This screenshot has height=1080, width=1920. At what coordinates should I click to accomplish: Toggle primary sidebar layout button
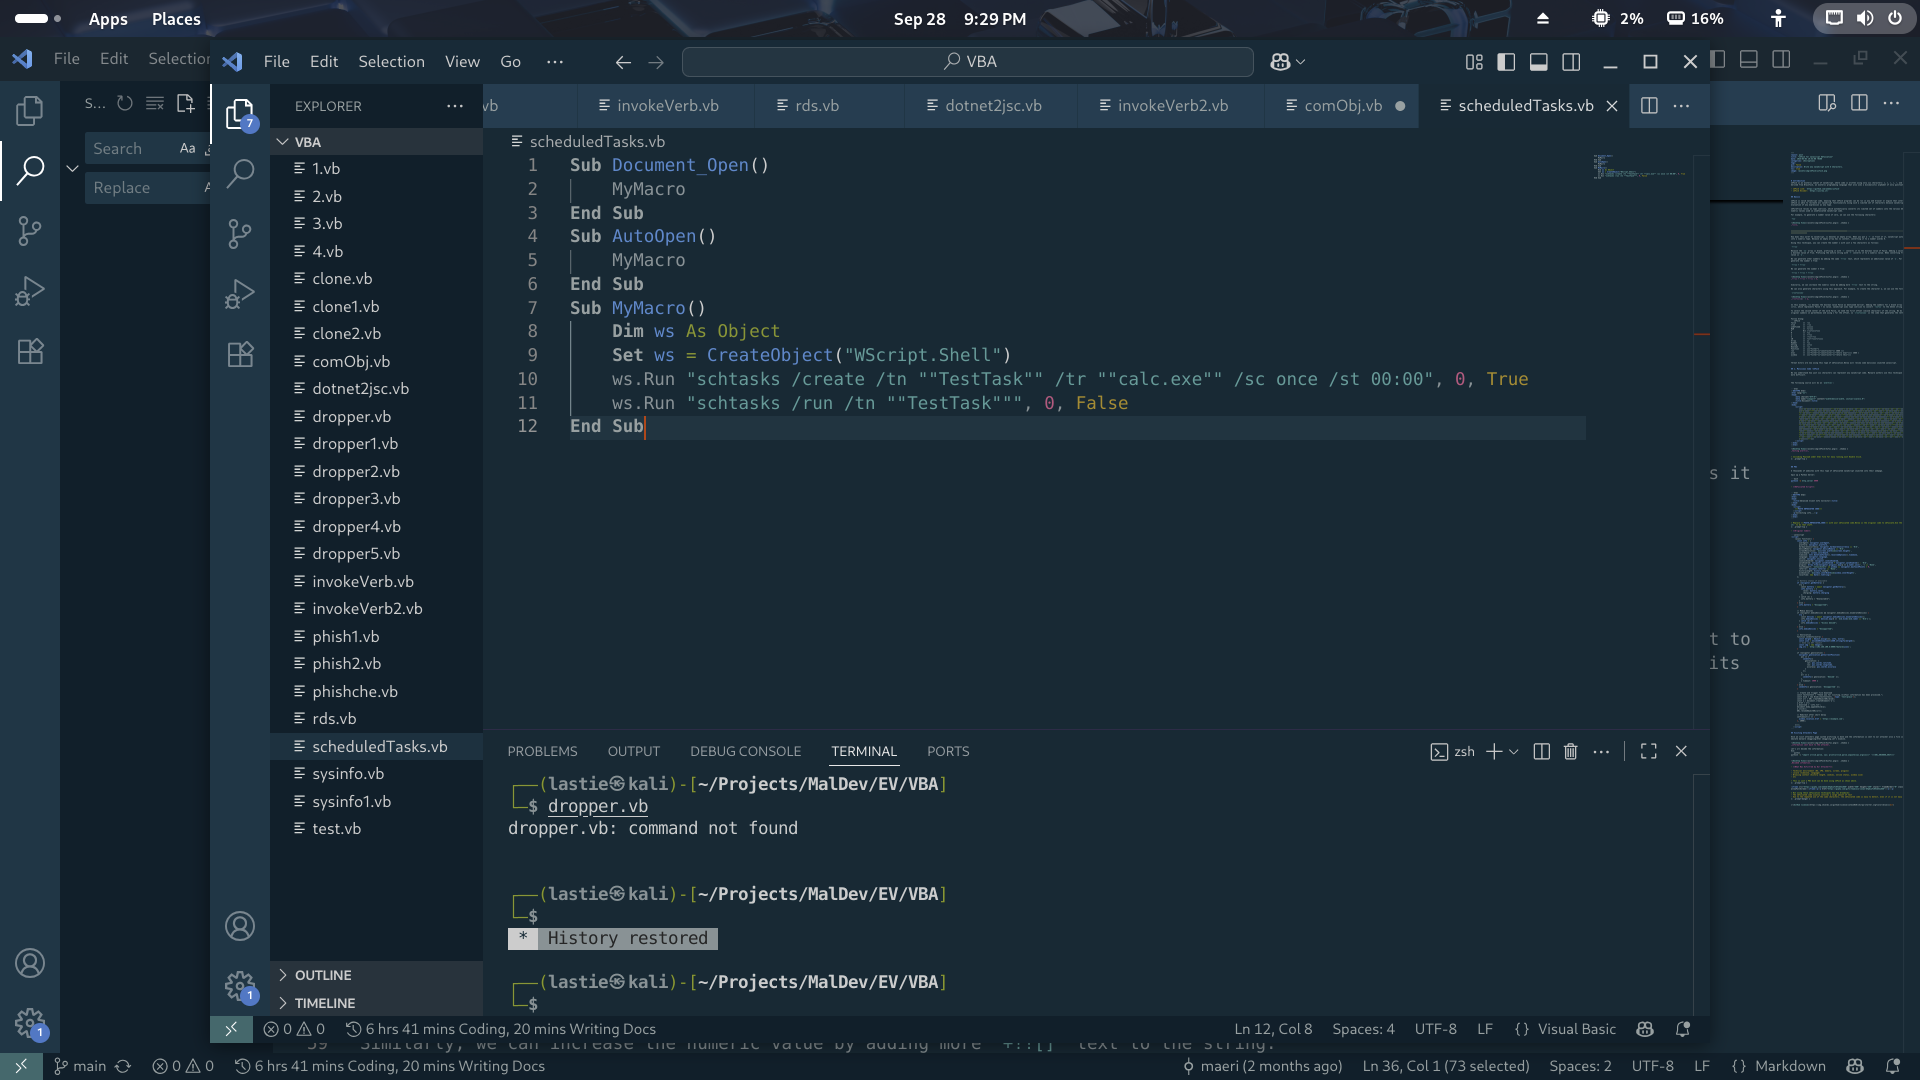pyautogui.click(x=1506, y=62)
